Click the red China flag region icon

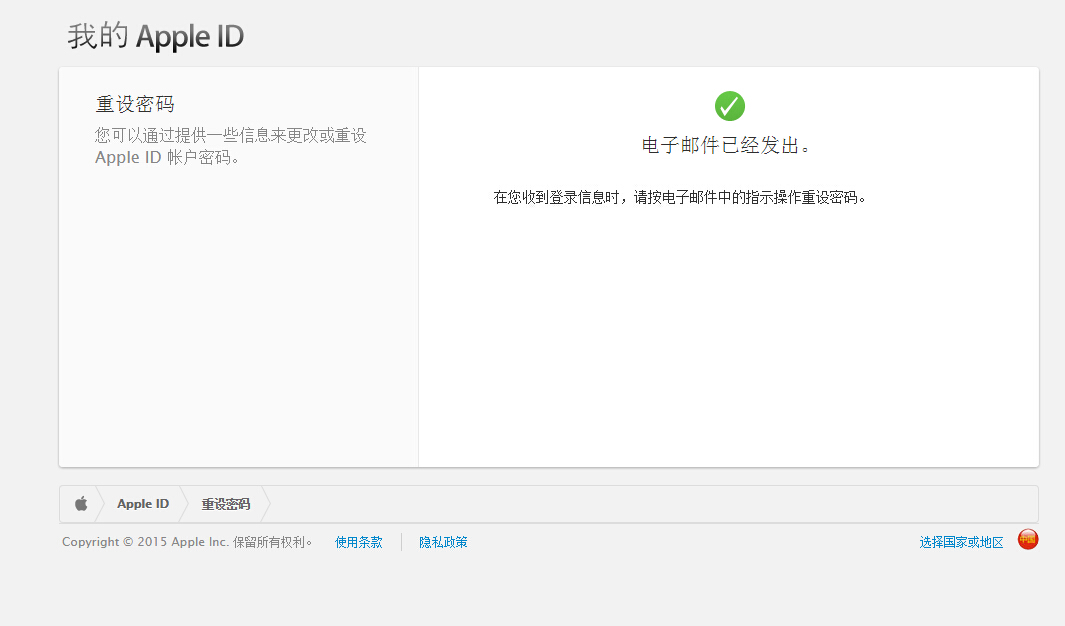1028,539
